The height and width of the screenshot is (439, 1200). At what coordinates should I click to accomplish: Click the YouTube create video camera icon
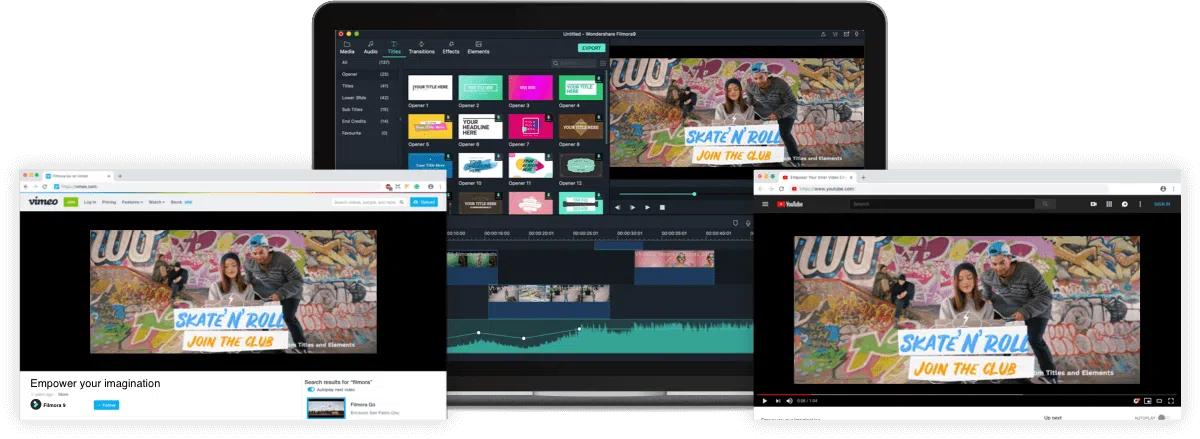pos(1093,204)
